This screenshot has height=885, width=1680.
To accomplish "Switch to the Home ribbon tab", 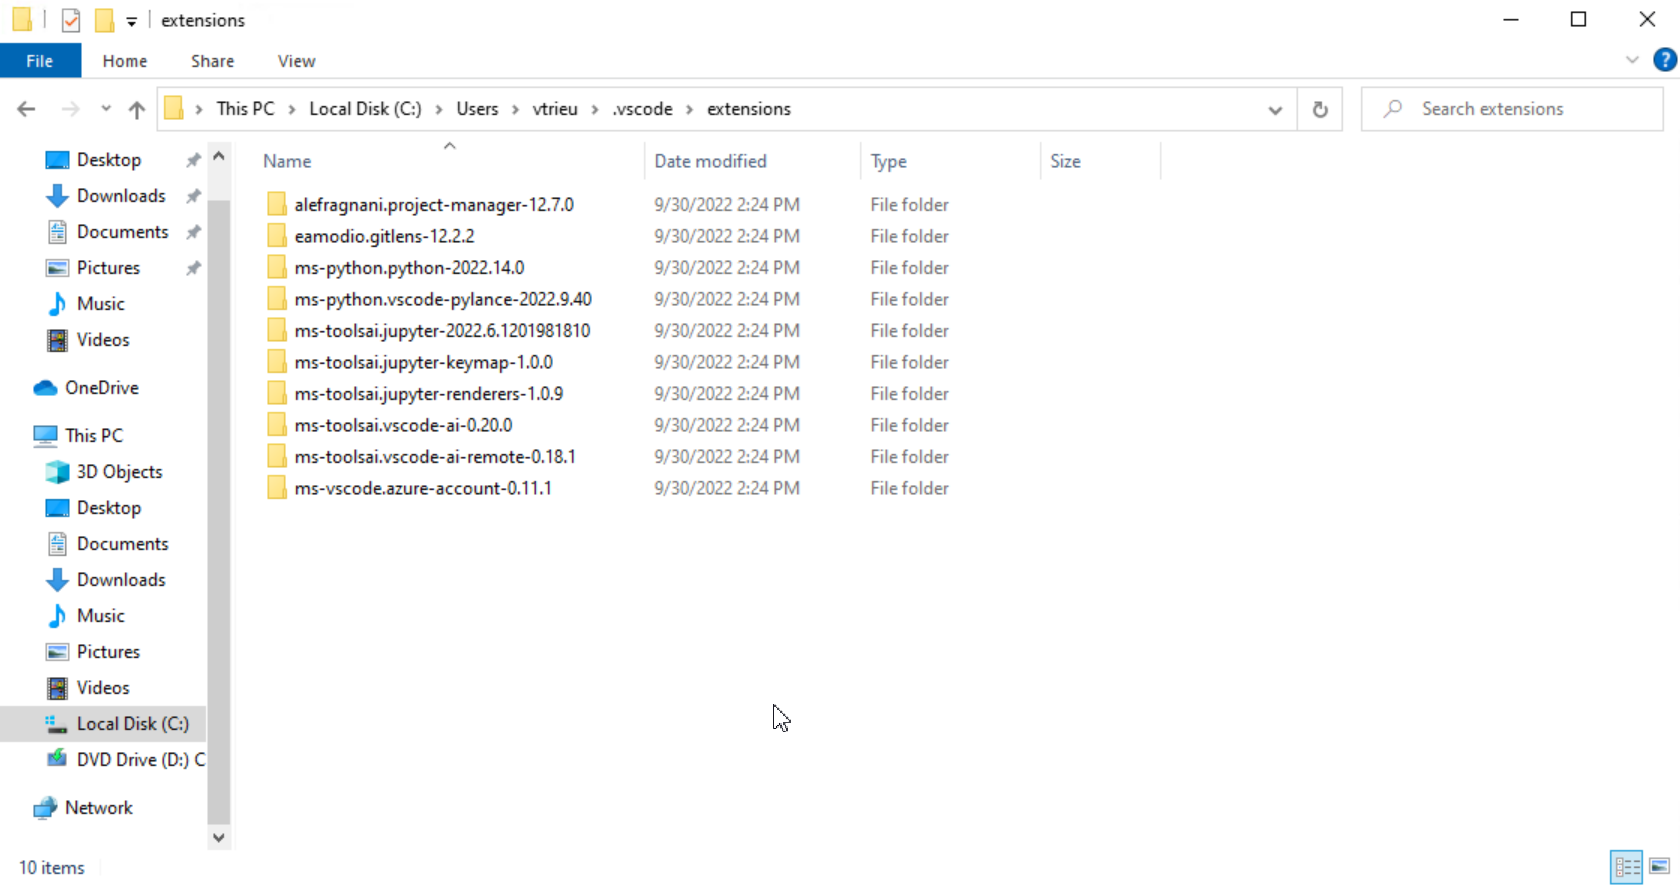I will 125,61.
